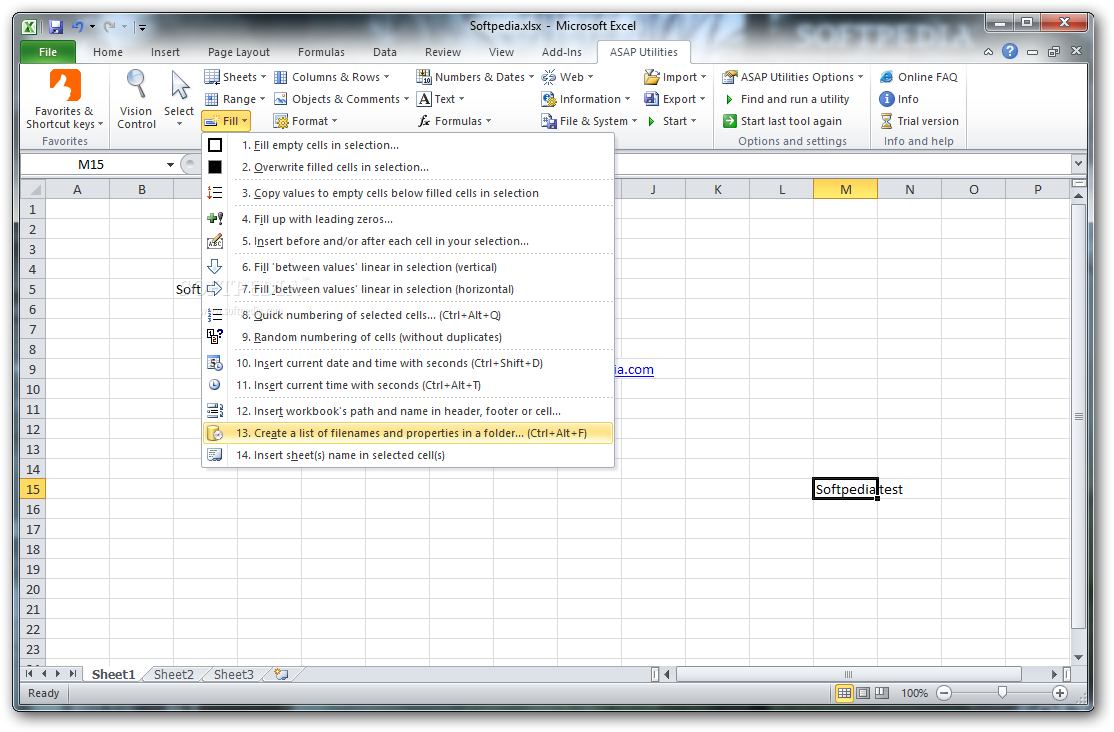This screenshot has height=732, width=1114.
Task: Open the Select tool dropdown
Action: pyautogui.click(x=179, y=99)
